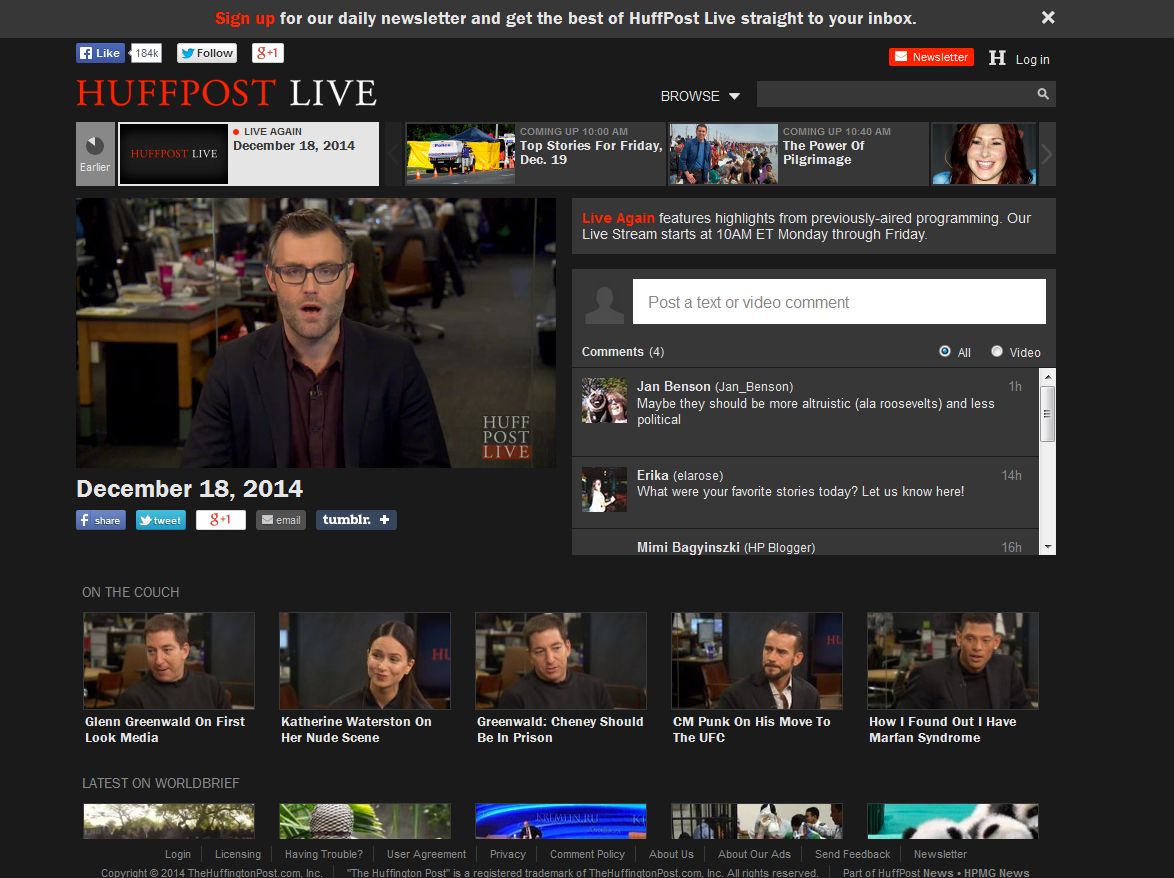Open the red-haired woman segment thumbnail
The width and height of the screenshot is (1174, 878).
click(984, 153)
